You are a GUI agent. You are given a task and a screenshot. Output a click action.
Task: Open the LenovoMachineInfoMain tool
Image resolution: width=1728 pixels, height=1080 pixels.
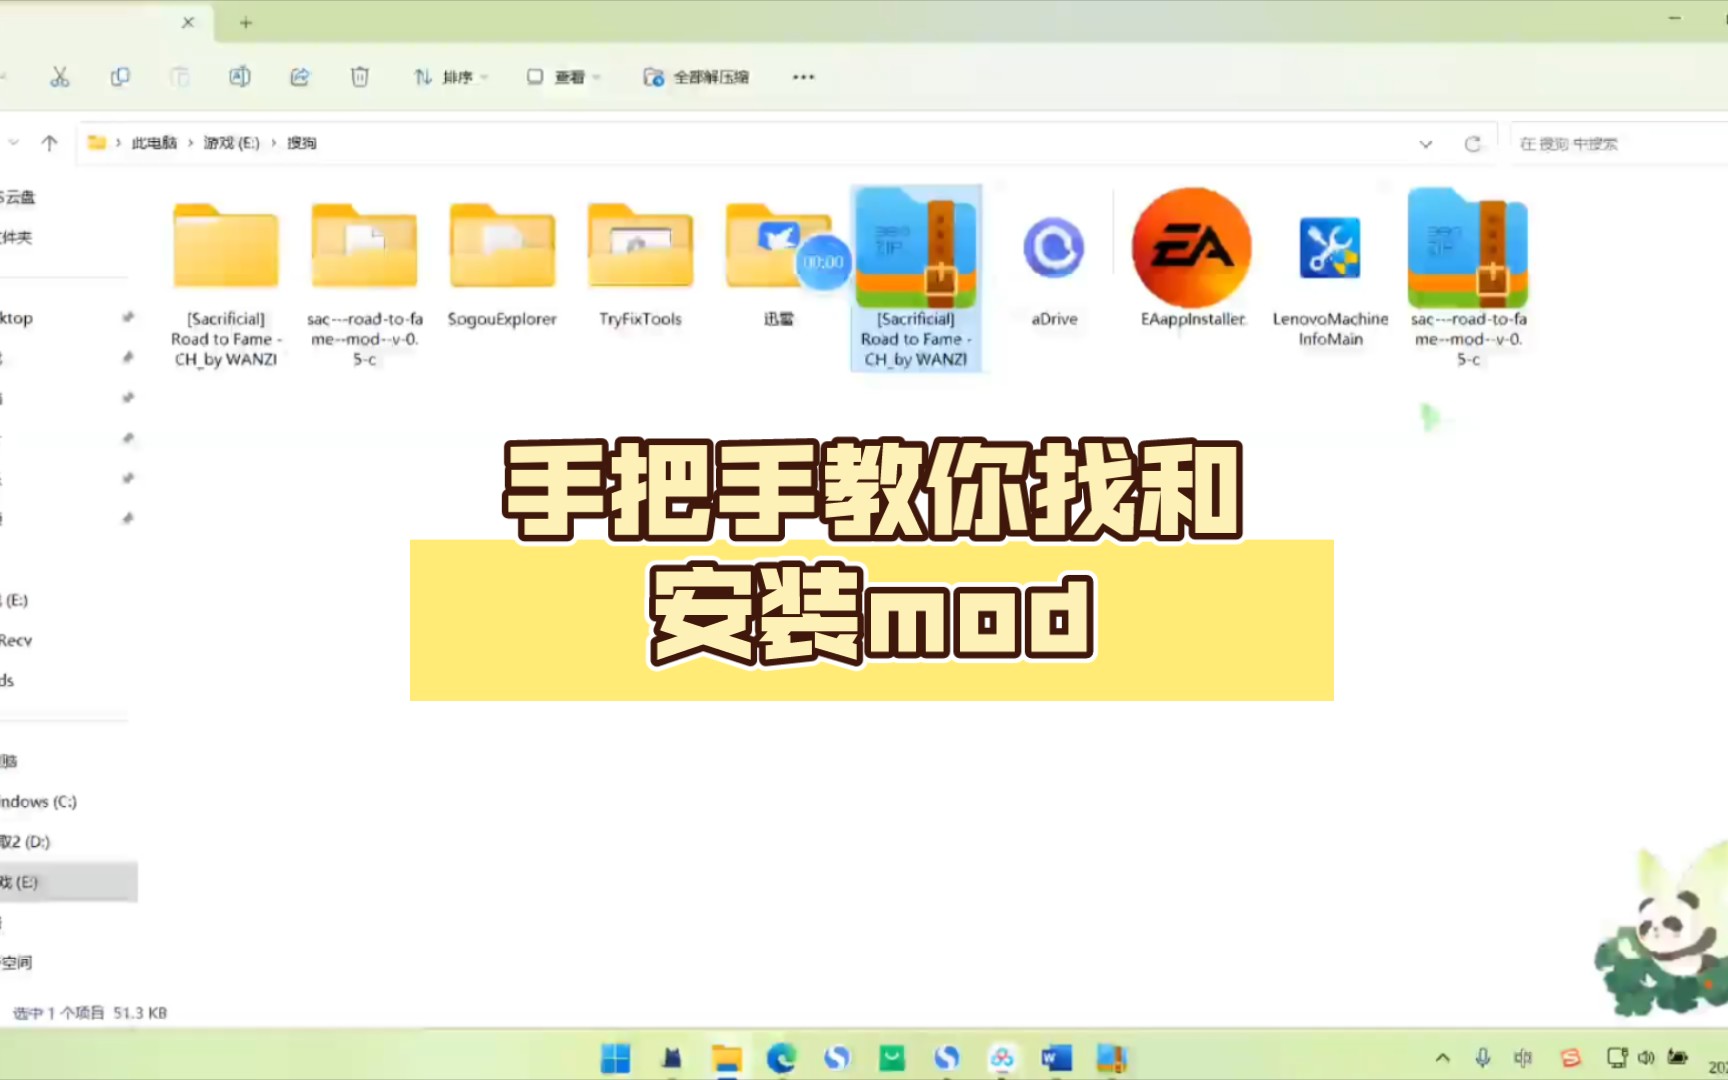[x=1329, y=248]
